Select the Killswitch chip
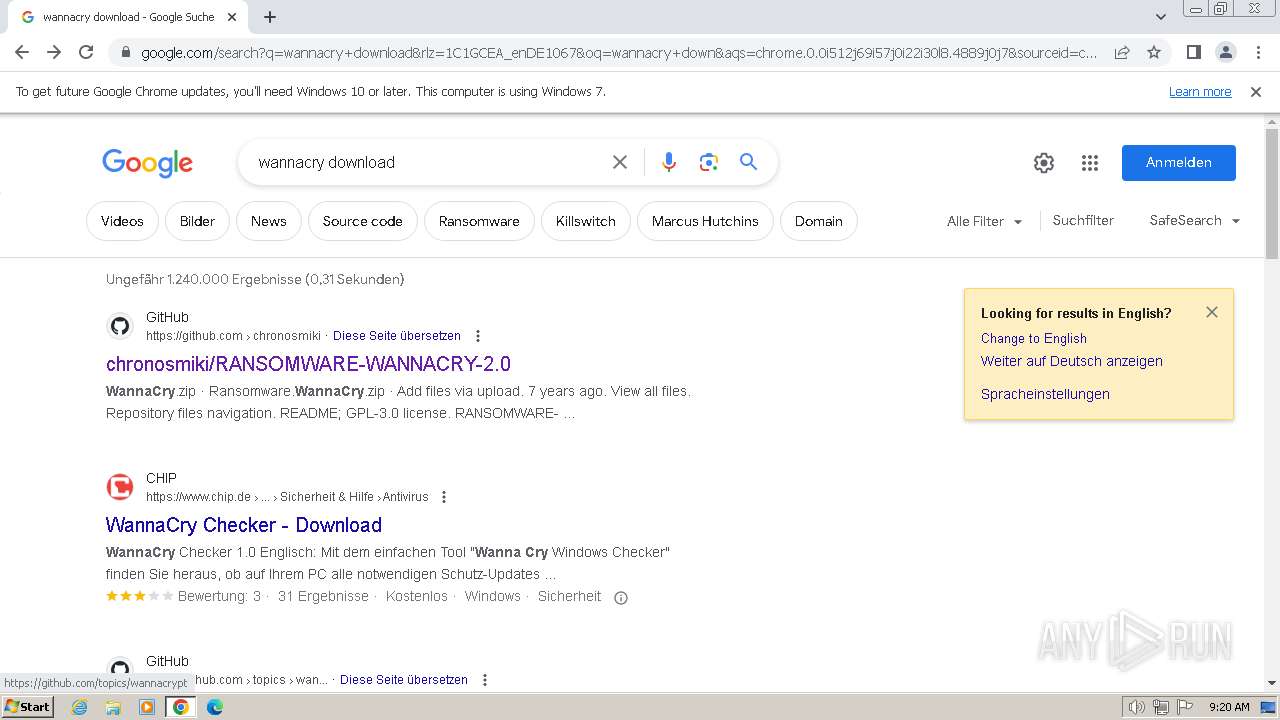Image resolution: width=1280 pixels, height=720 pixels. 586,221
